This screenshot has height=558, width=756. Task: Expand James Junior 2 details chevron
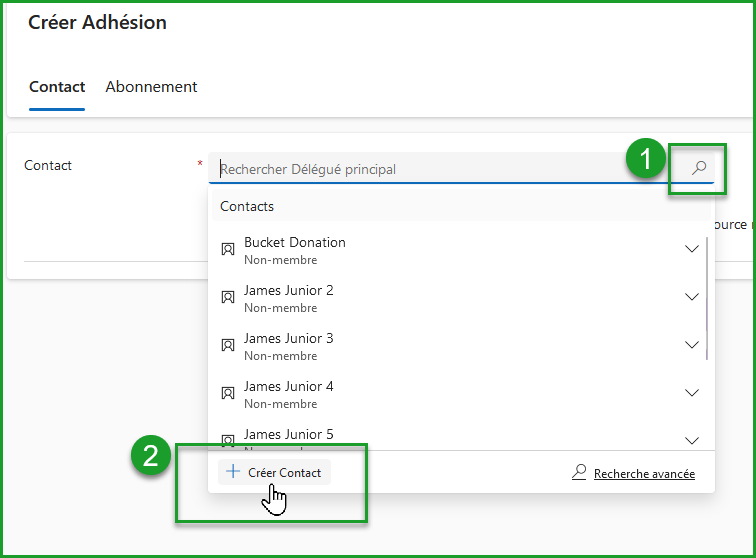(691, 297)
